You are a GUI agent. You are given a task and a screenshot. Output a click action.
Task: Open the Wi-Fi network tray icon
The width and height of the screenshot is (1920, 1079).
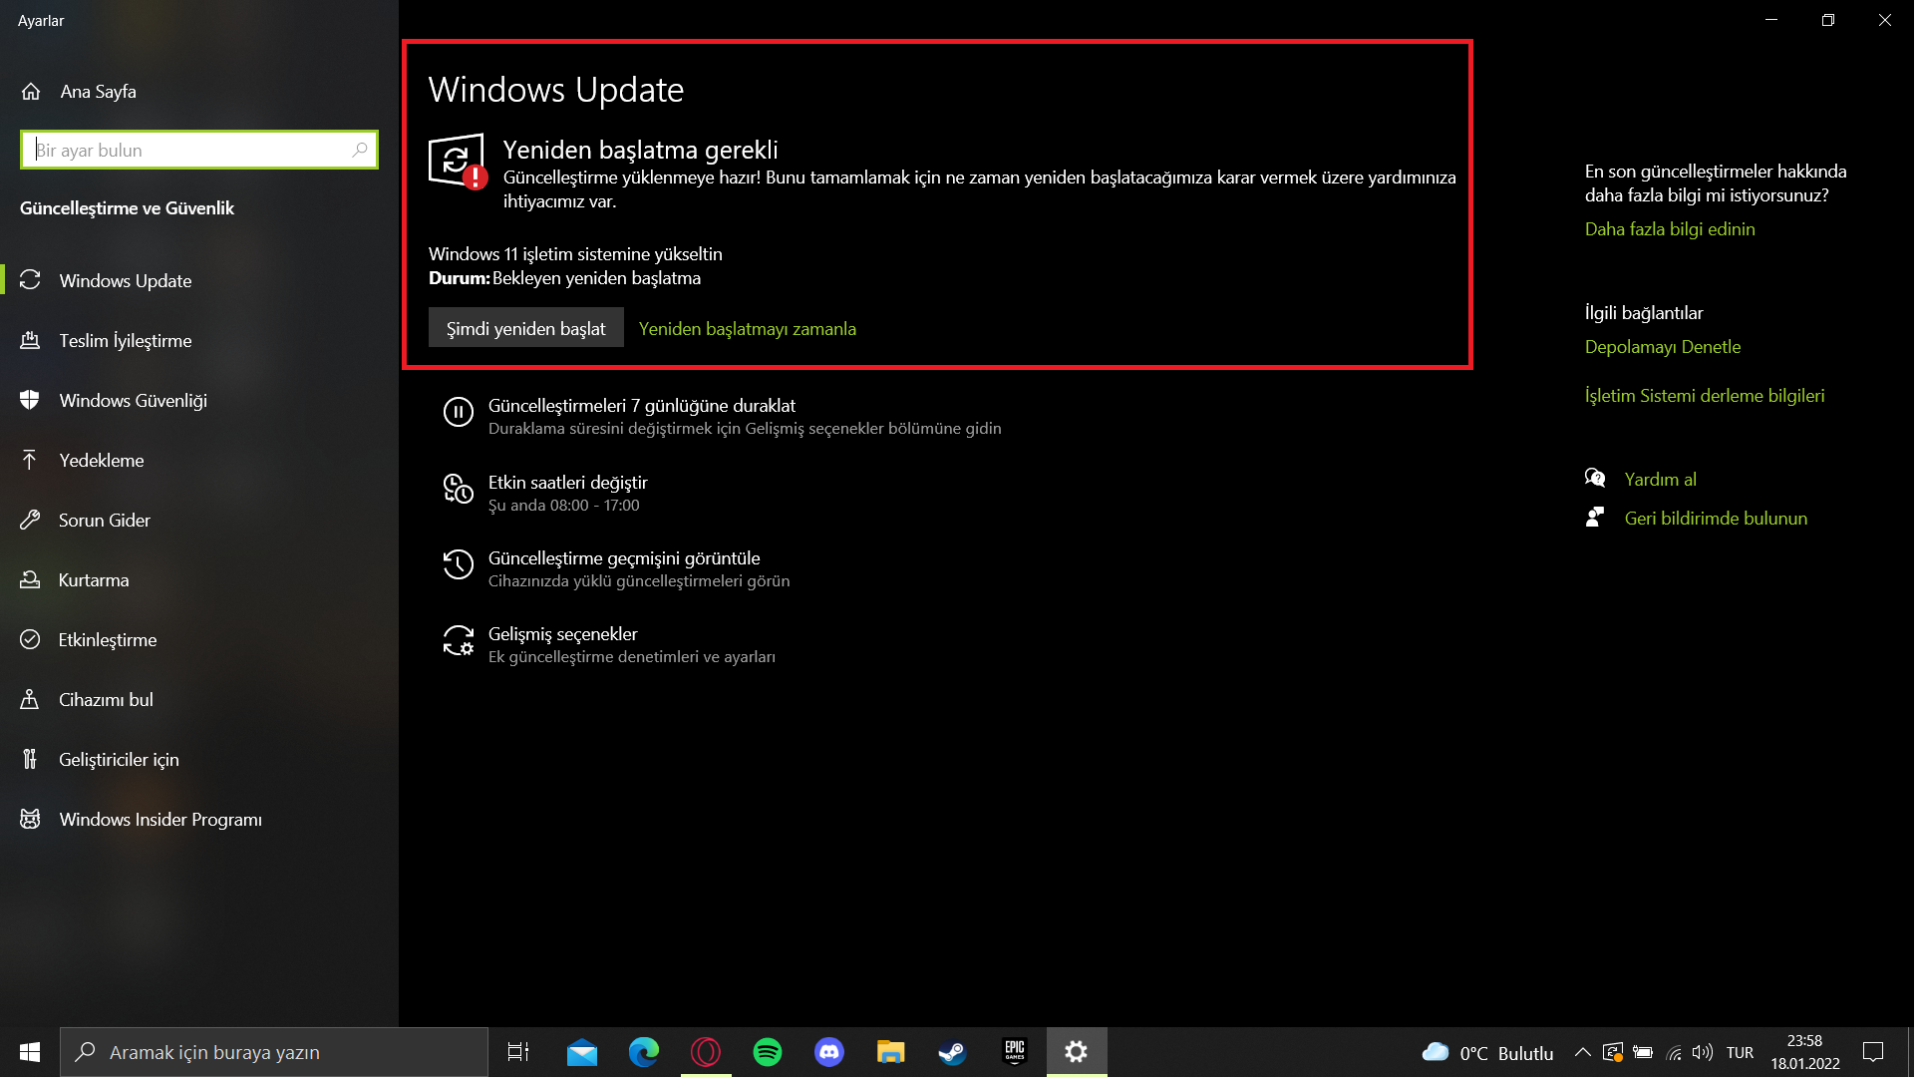point(1678,1054)
